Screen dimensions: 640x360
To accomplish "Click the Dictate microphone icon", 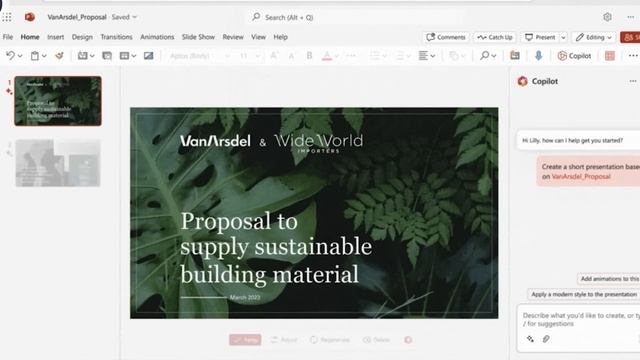I will tap(538, 56).
